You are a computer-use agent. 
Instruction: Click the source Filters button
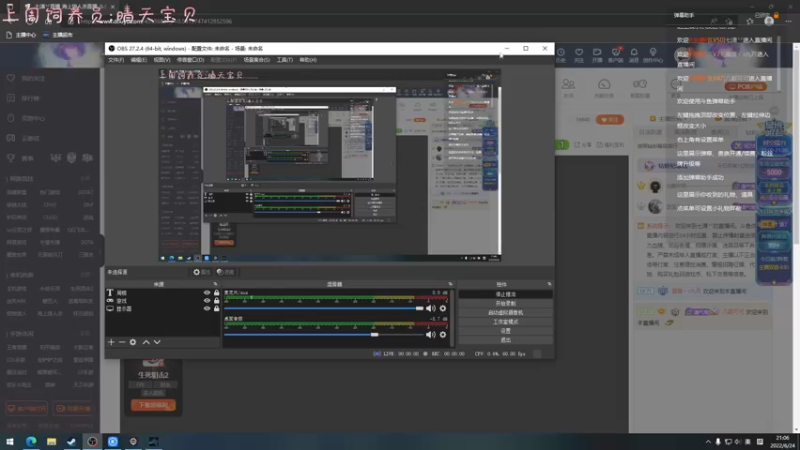pyautogui.click(x=226, y=272)
